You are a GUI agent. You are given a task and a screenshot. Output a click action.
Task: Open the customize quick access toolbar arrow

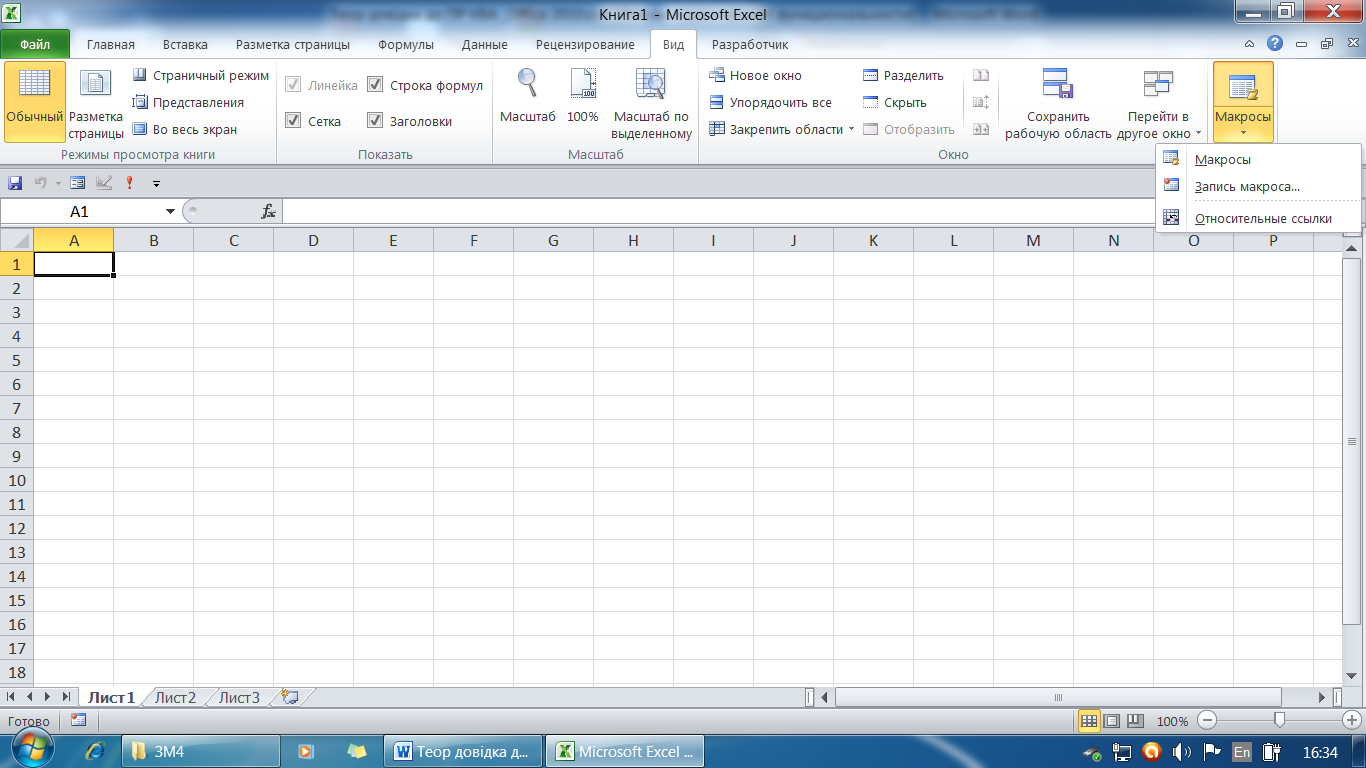coord(156,184)
